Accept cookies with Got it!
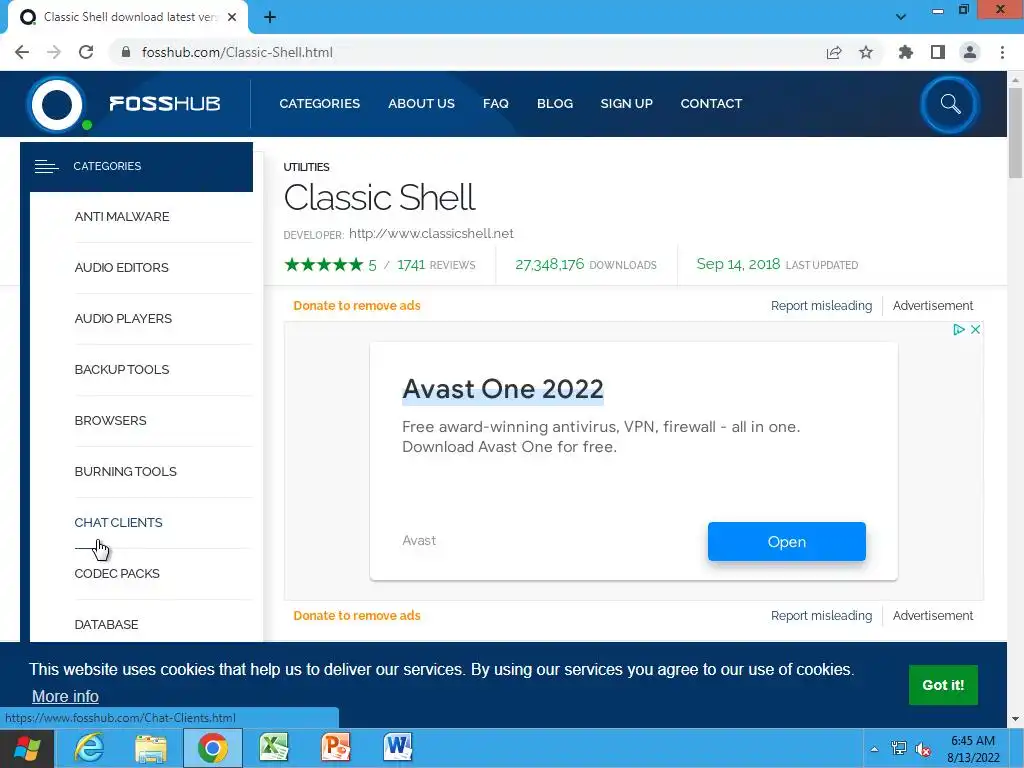 pyautogui.click(x=943, y=685)
